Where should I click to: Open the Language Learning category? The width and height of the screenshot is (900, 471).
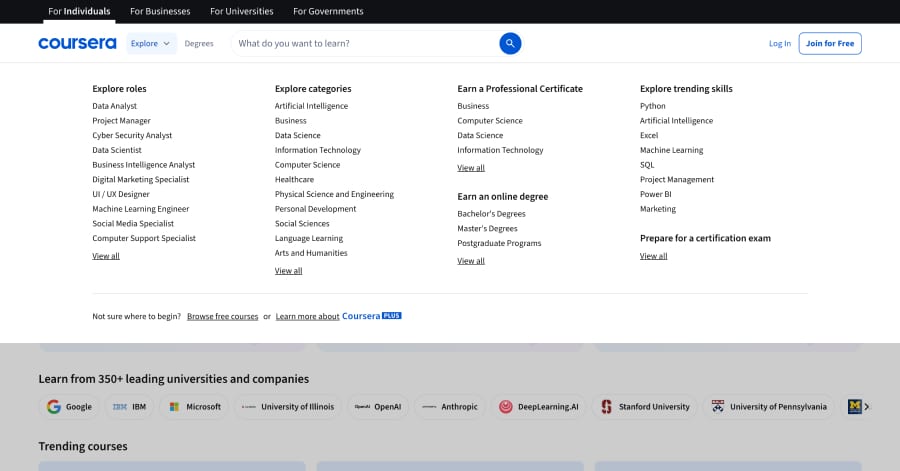click(x=309, y=238)
